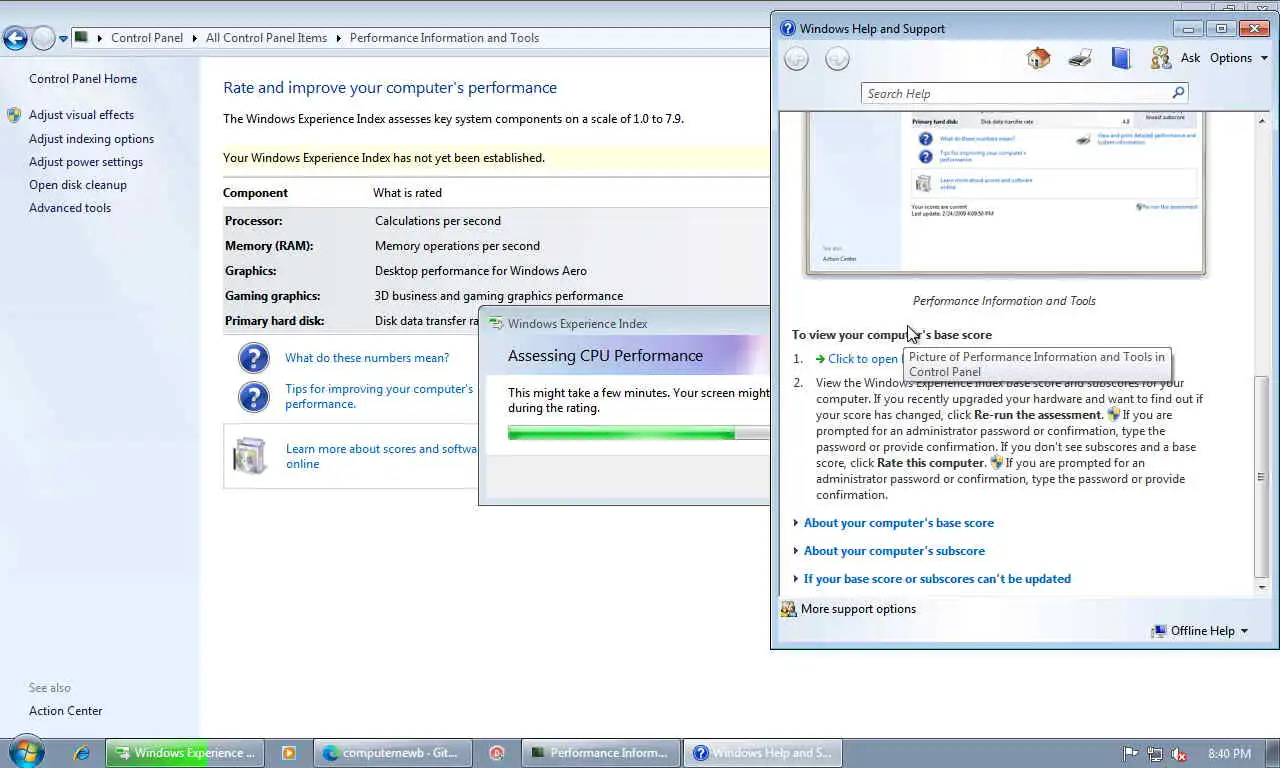1280x768 pixels.
Task: Open 'Open disk cleanup' link
Action: click(77, 185)
